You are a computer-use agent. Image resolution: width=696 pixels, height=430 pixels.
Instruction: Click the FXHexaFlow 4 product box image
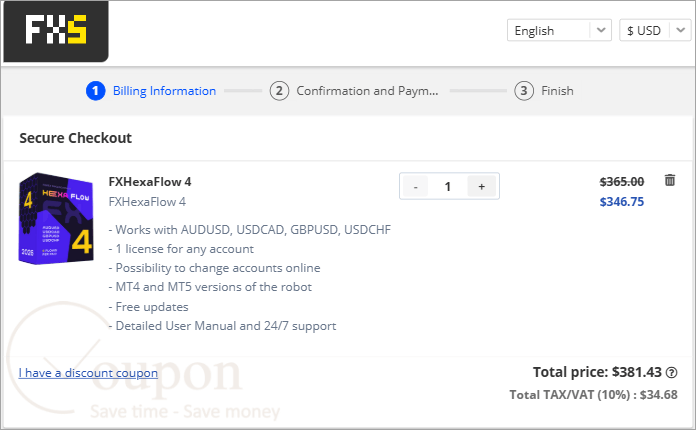[56, 218]
